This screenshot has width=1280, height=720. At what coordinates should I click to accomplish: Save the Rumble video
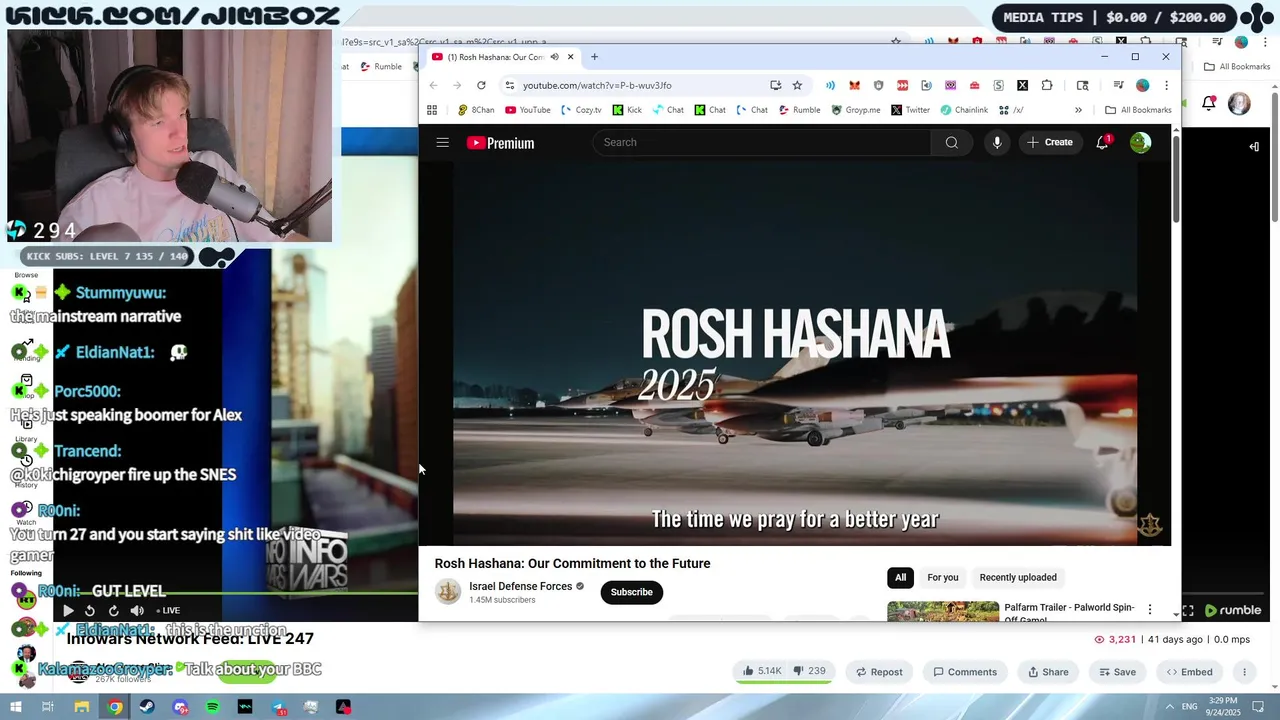click(x=1117, y=672)
